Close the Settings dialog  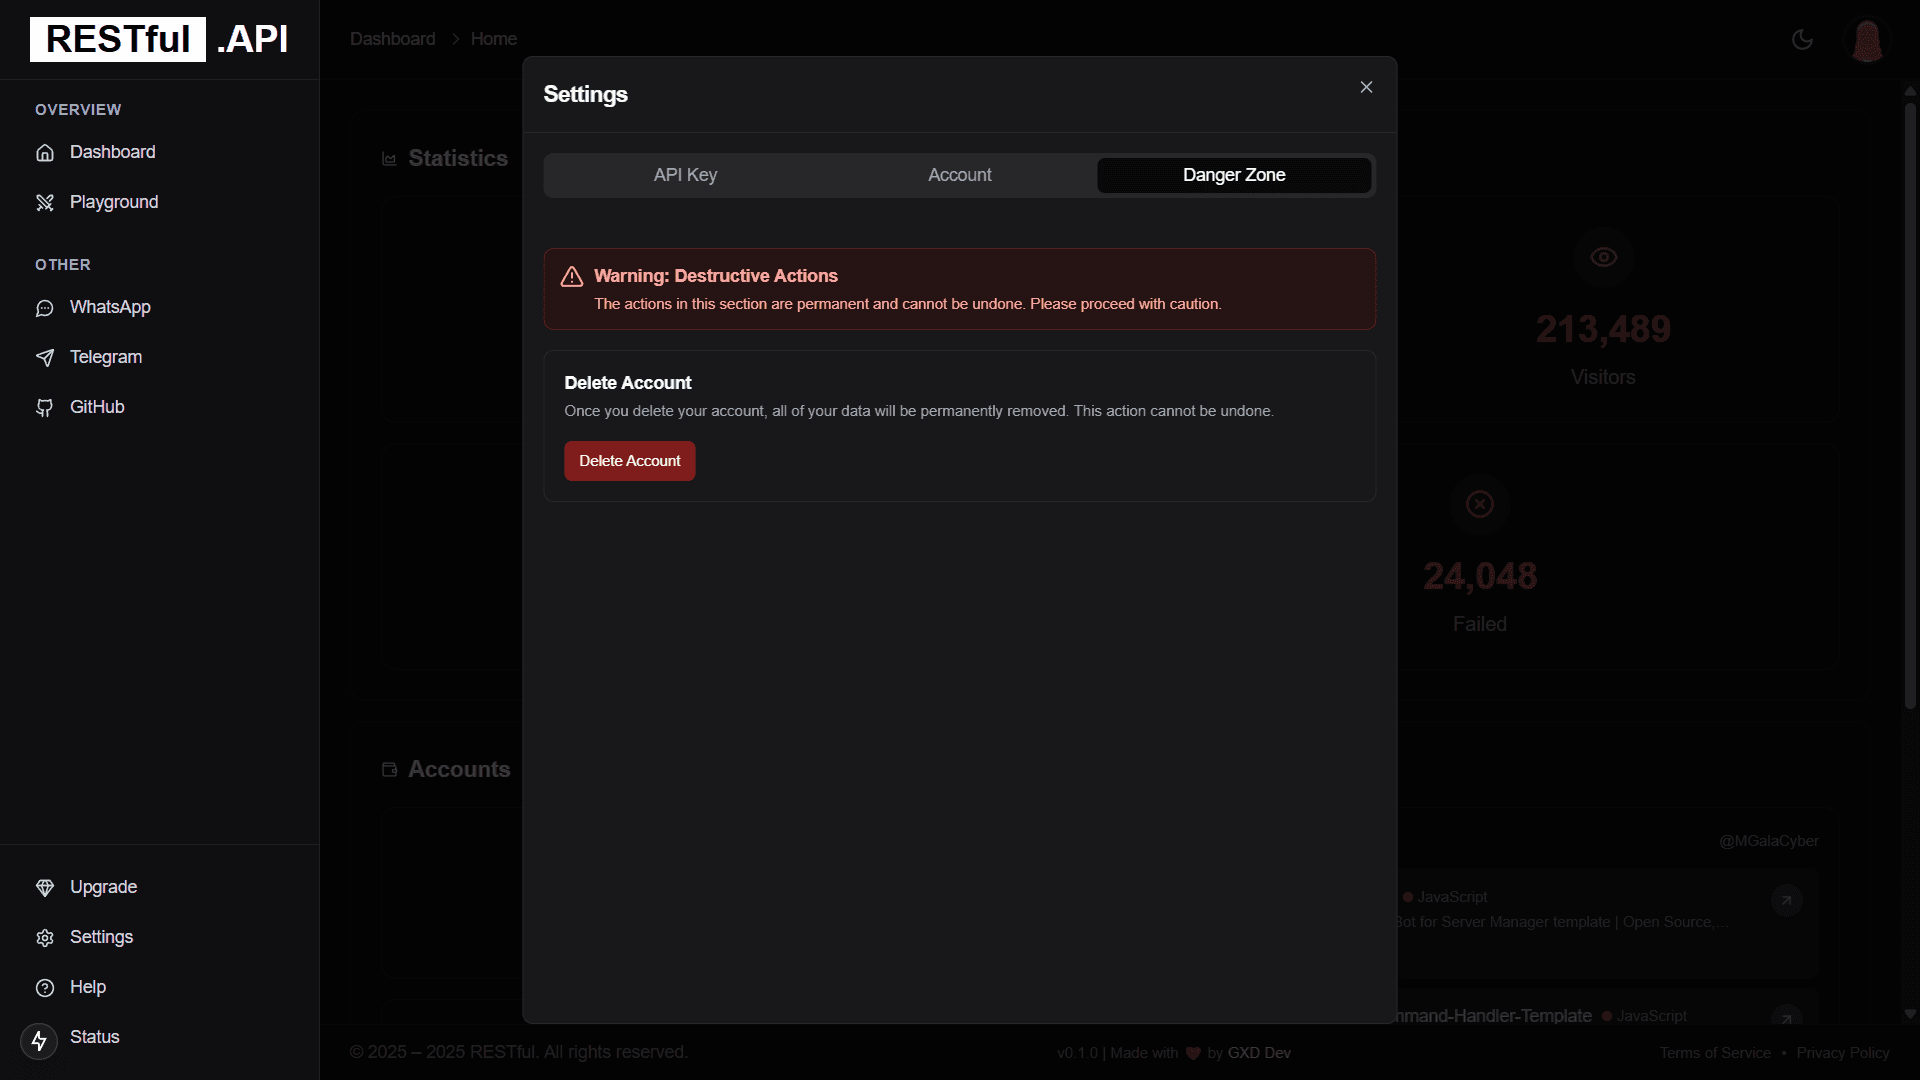pyautogui.click(x=1366, y=88)
